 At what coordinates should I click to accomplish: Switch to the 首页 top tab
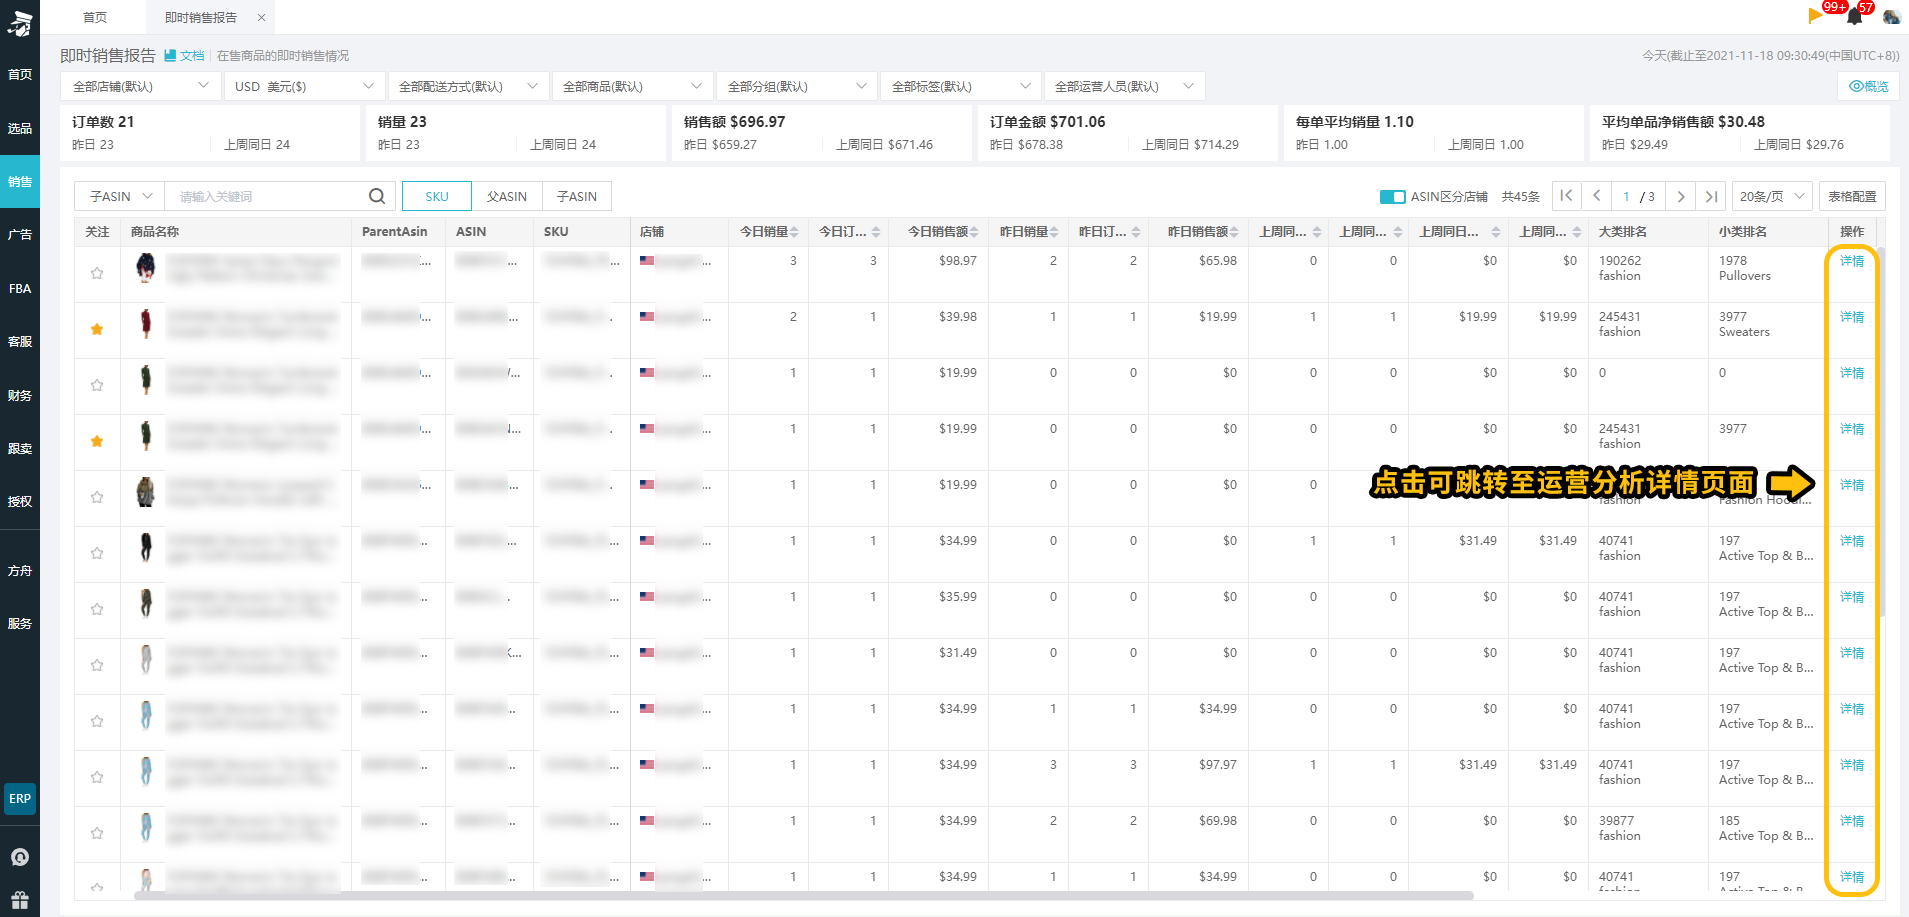coord(95,17)
